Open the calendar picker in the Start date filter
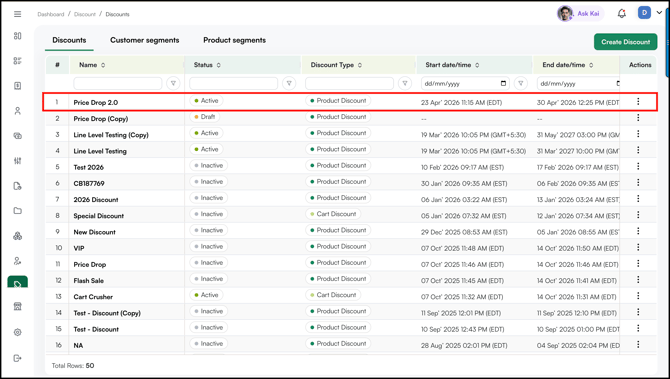Image resolution: width=670 pixels, height=379 pixels. click(x=503, y=83)
